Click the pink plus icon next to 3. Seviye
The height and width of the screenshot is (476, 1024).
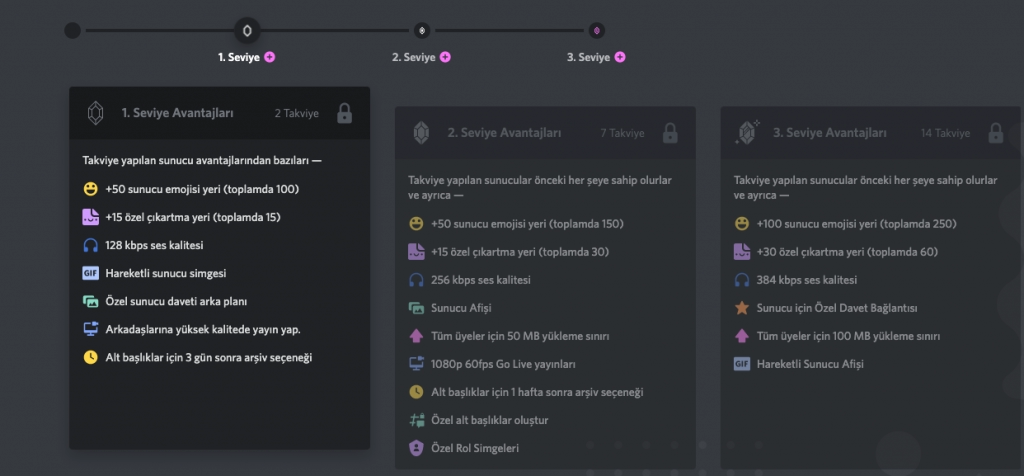[620, 57]
